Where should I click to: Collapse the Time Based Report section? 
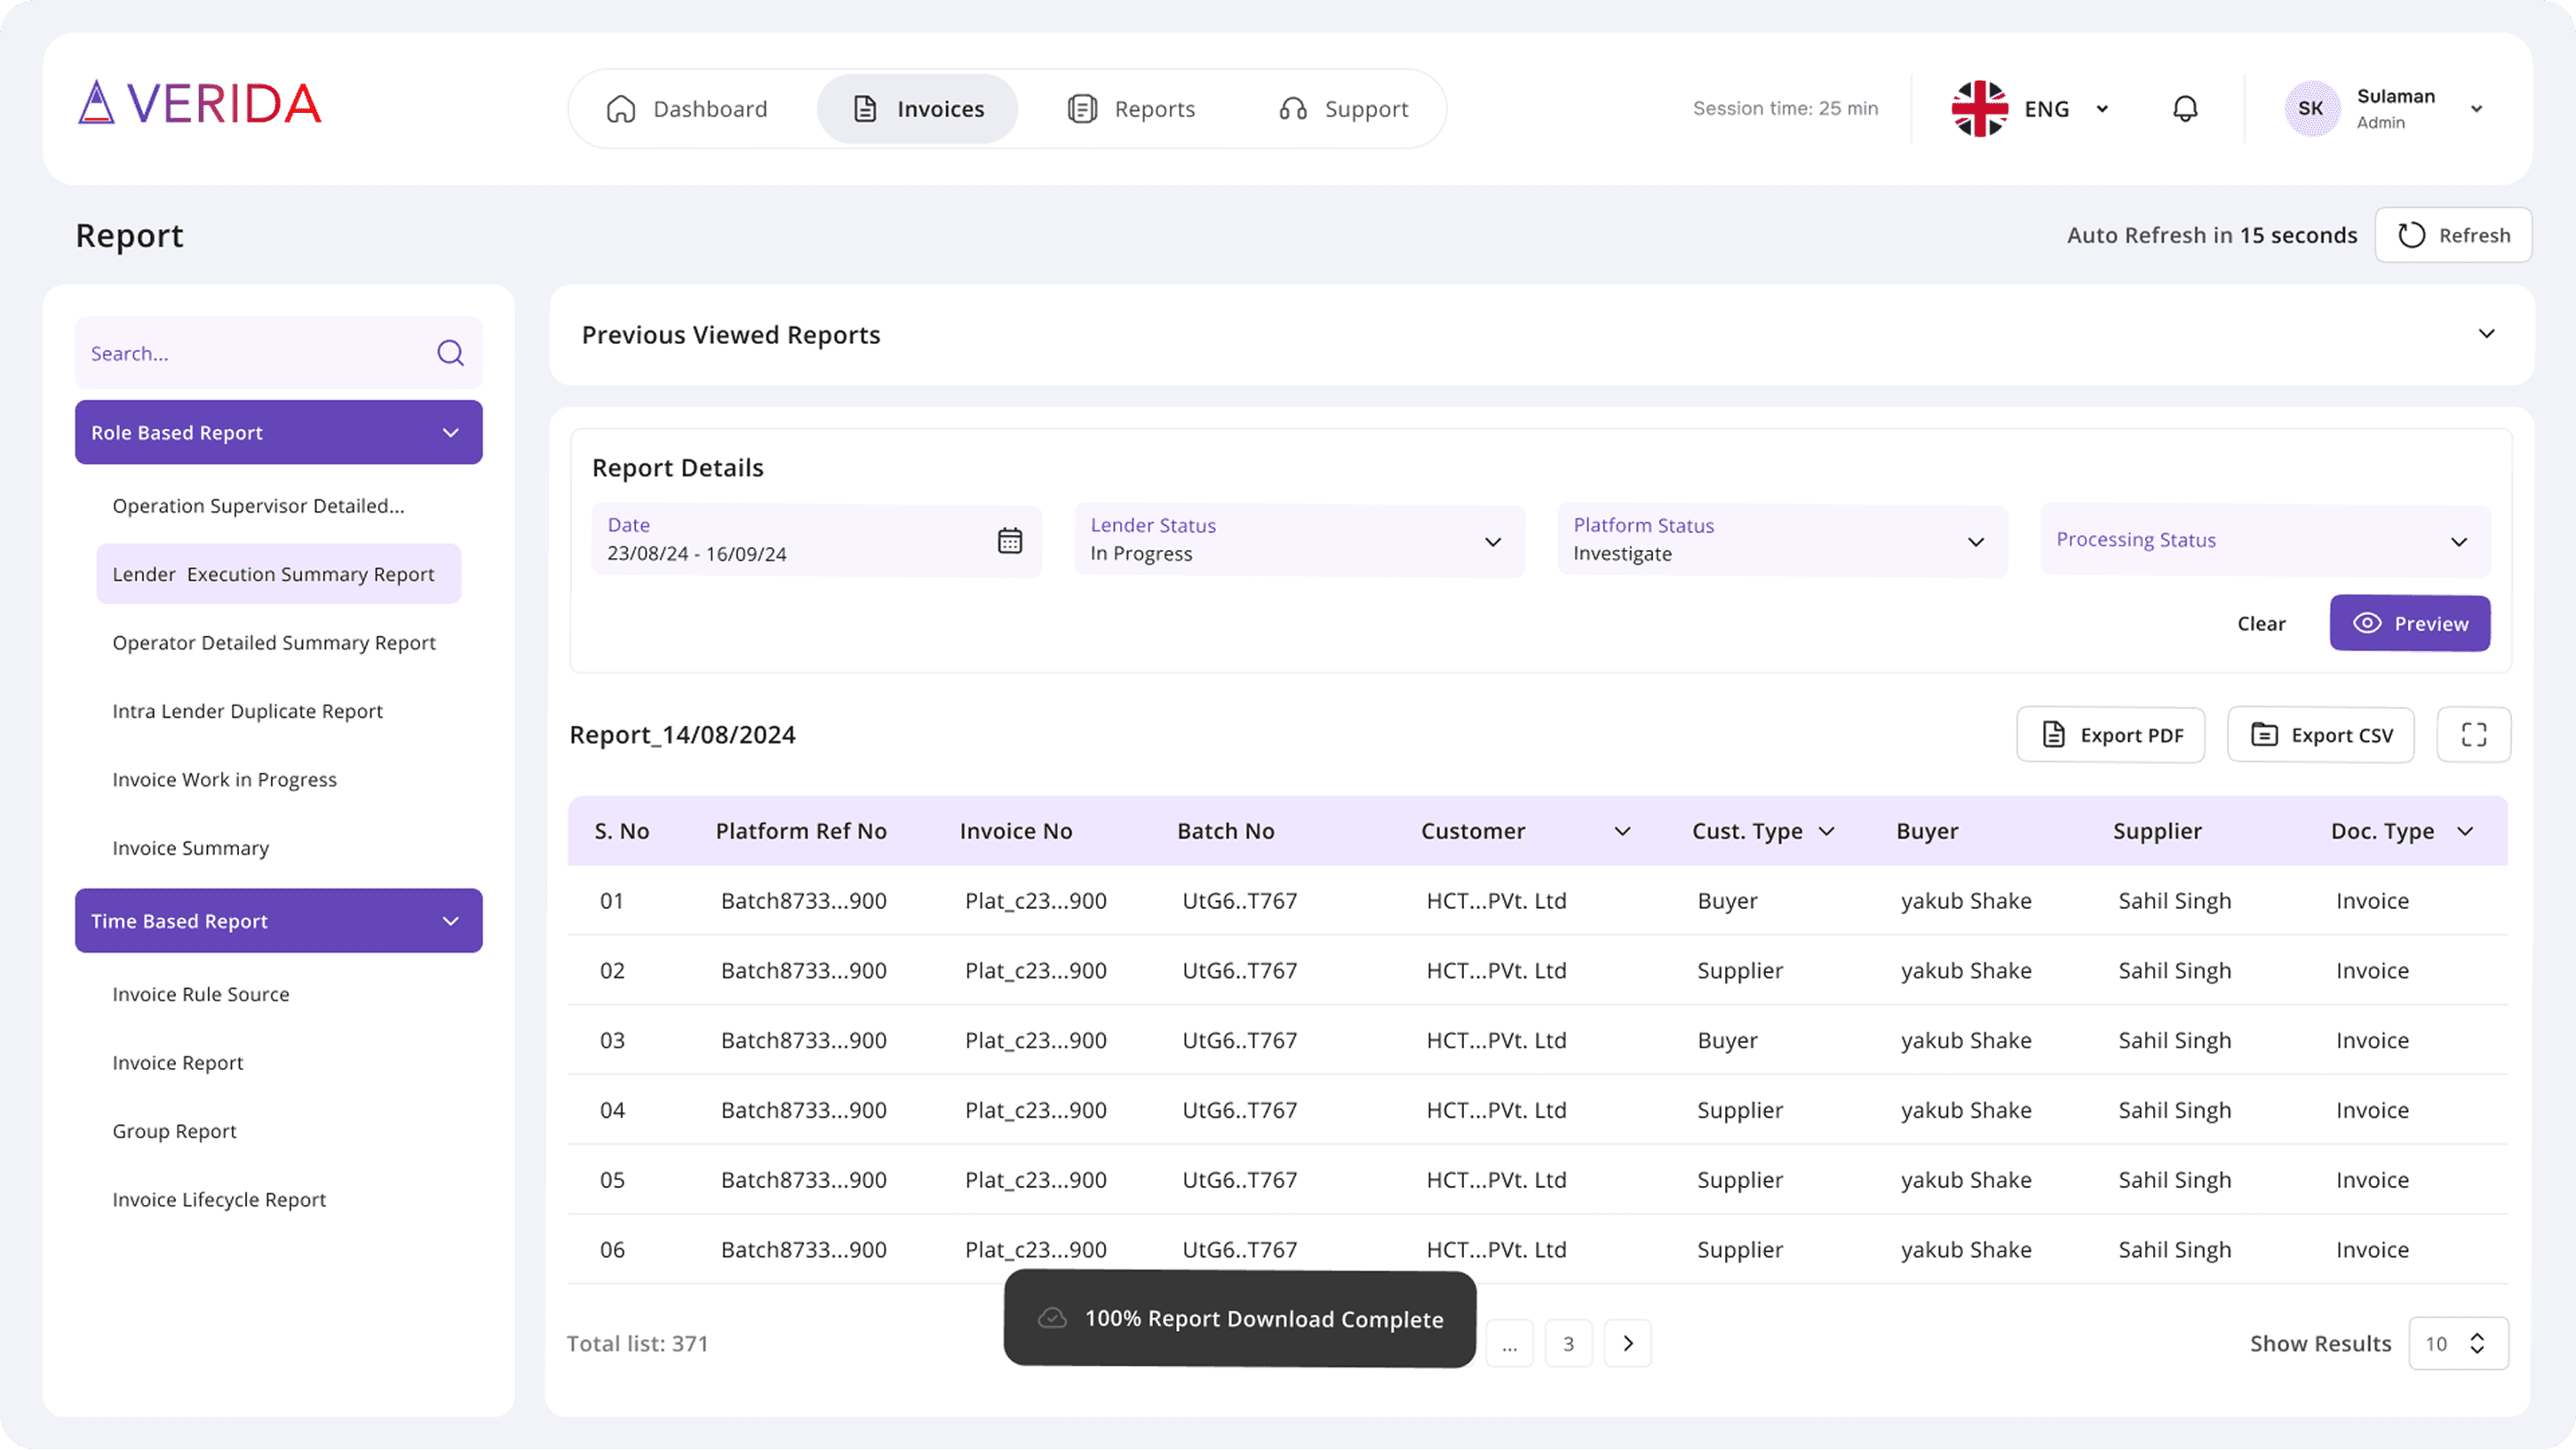click(450, 921)
